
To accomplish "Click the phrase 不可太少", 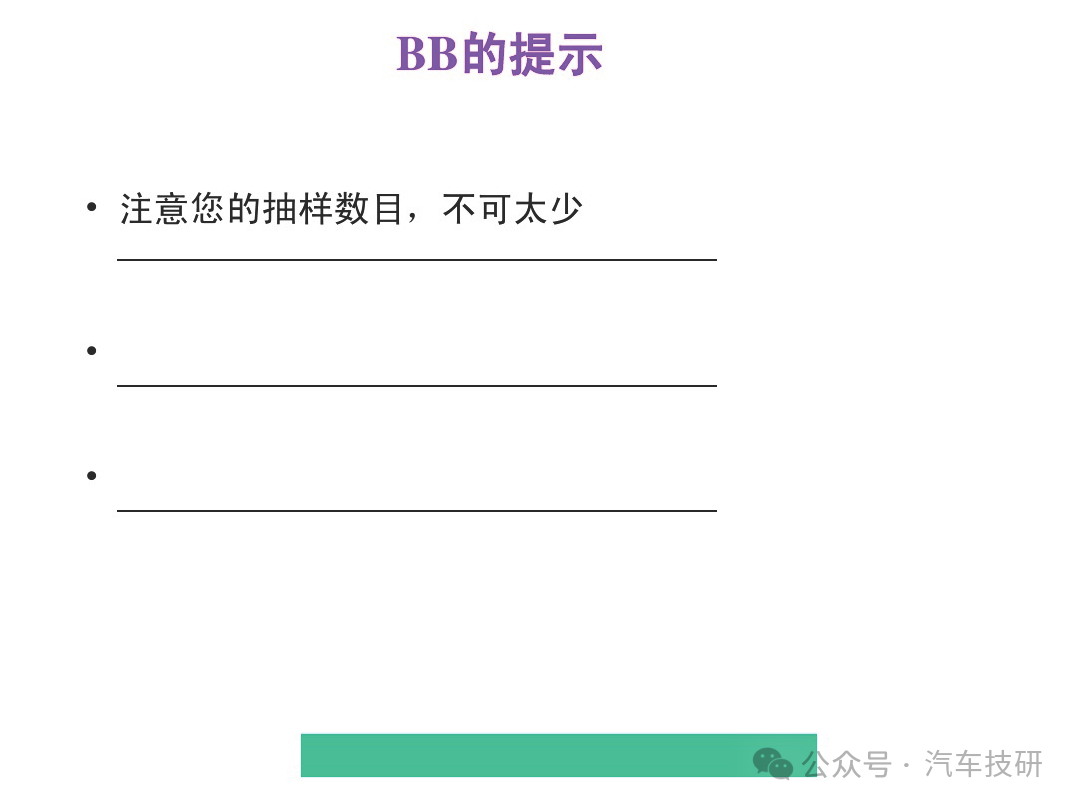I will point(513,209).
